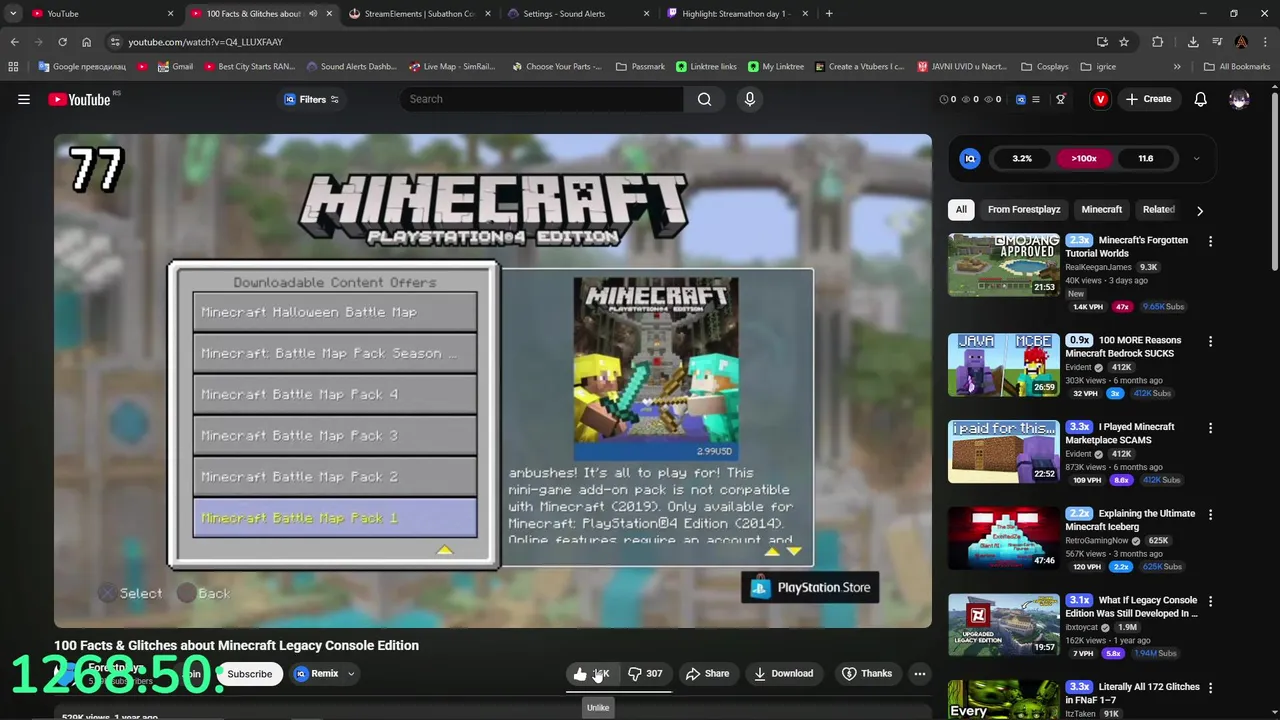Screen dimensions: 1280x720
Task: Open browser home page button
Action: pos(86,42)
